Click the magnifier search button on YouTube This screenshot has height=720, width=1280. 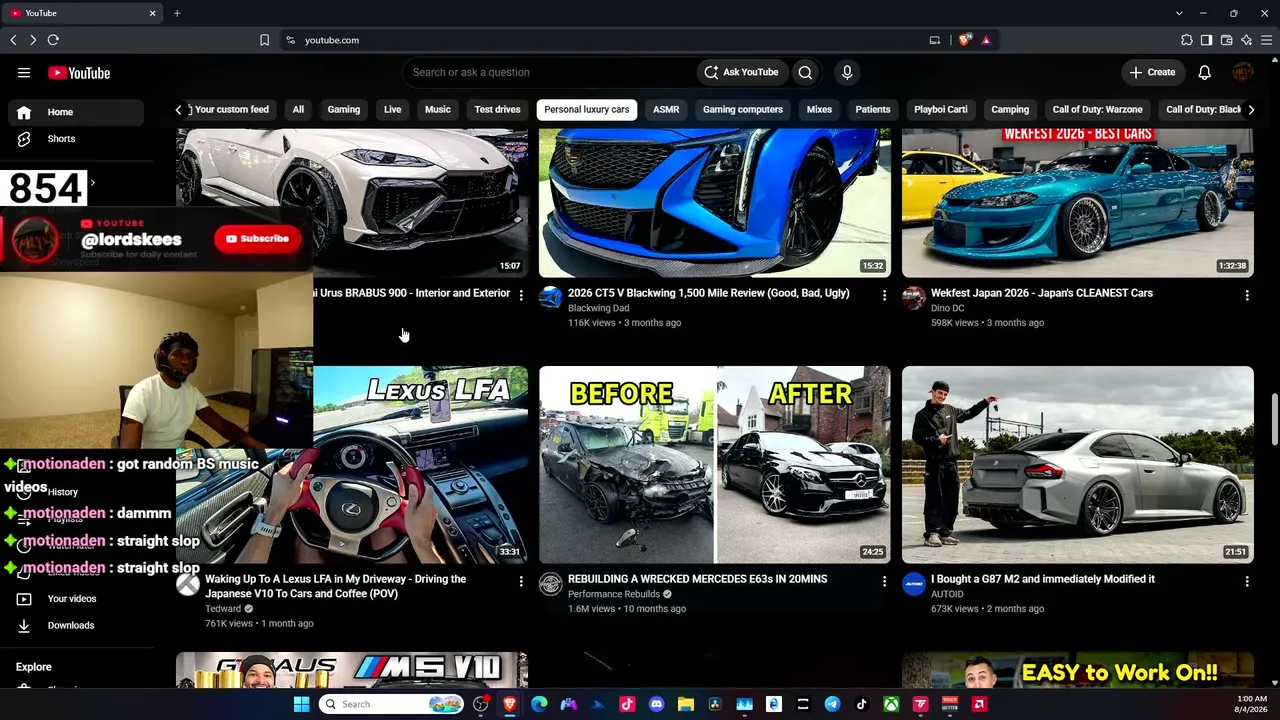click(x=805, y=72)
